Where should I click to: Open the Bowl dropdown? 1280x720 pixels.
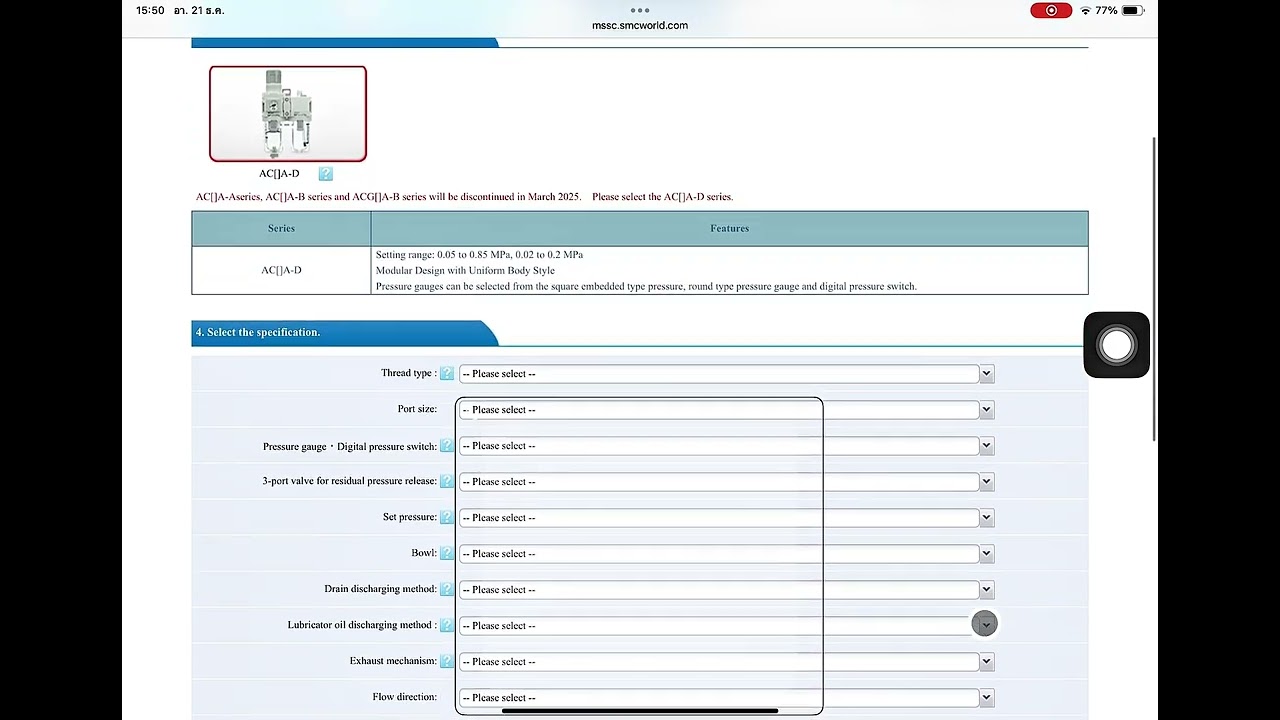pos(726,553)
